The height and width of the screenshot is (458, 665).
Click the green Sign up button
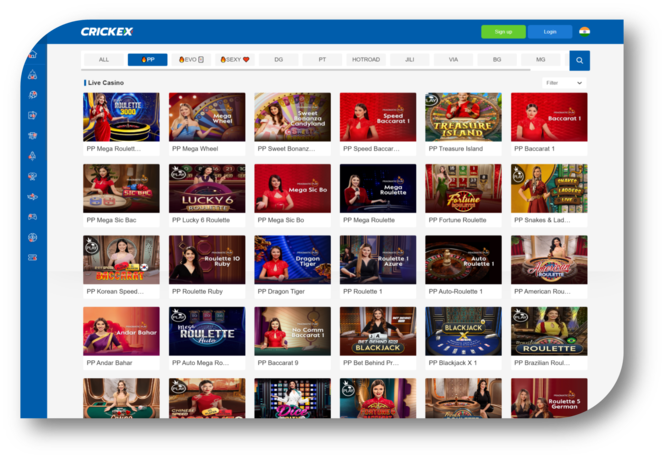tap(503, 32)
